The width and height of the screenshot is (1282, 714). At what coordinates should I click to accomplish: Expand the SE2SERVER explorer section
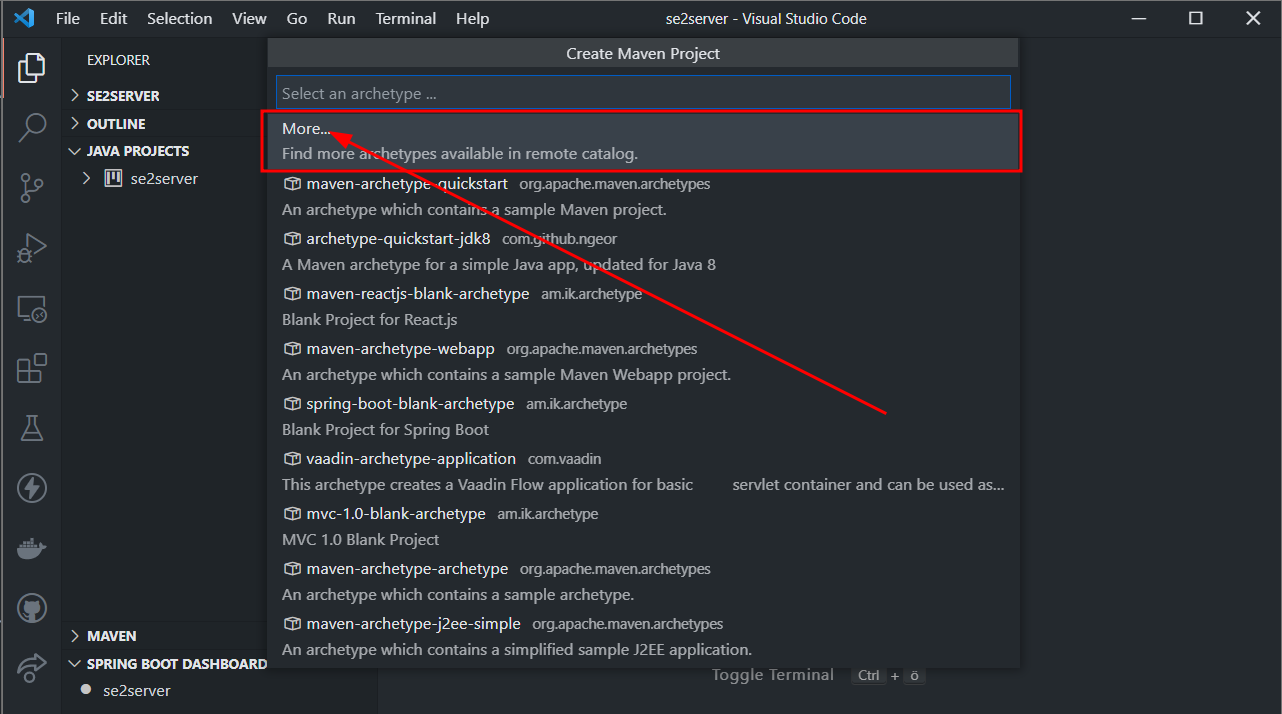pyautogui.click(x=75, y=96)
